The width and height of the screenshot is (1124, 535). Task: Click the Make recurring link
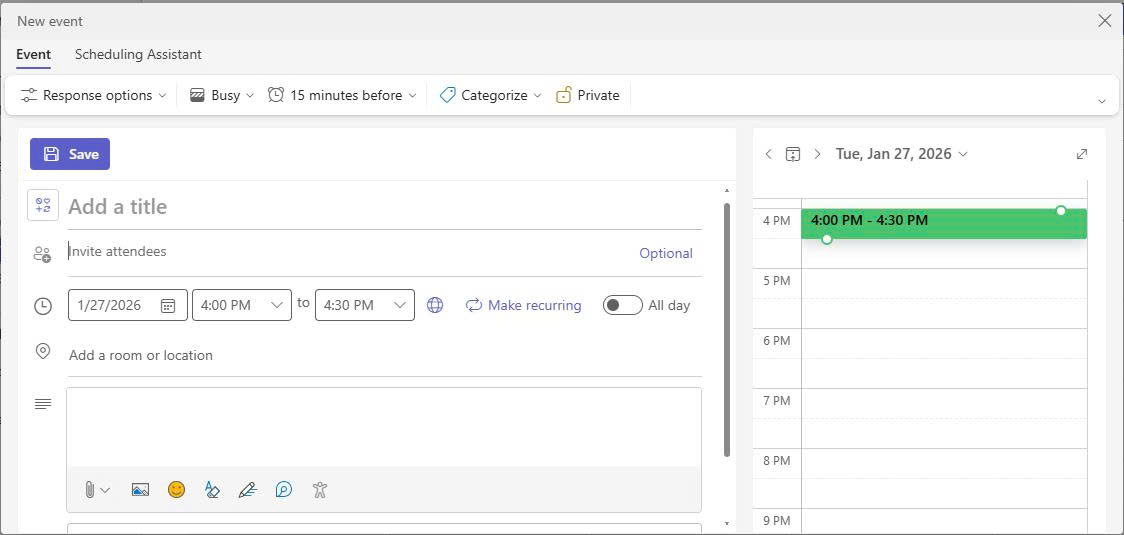pyautogui.click(x=523, y=305)
